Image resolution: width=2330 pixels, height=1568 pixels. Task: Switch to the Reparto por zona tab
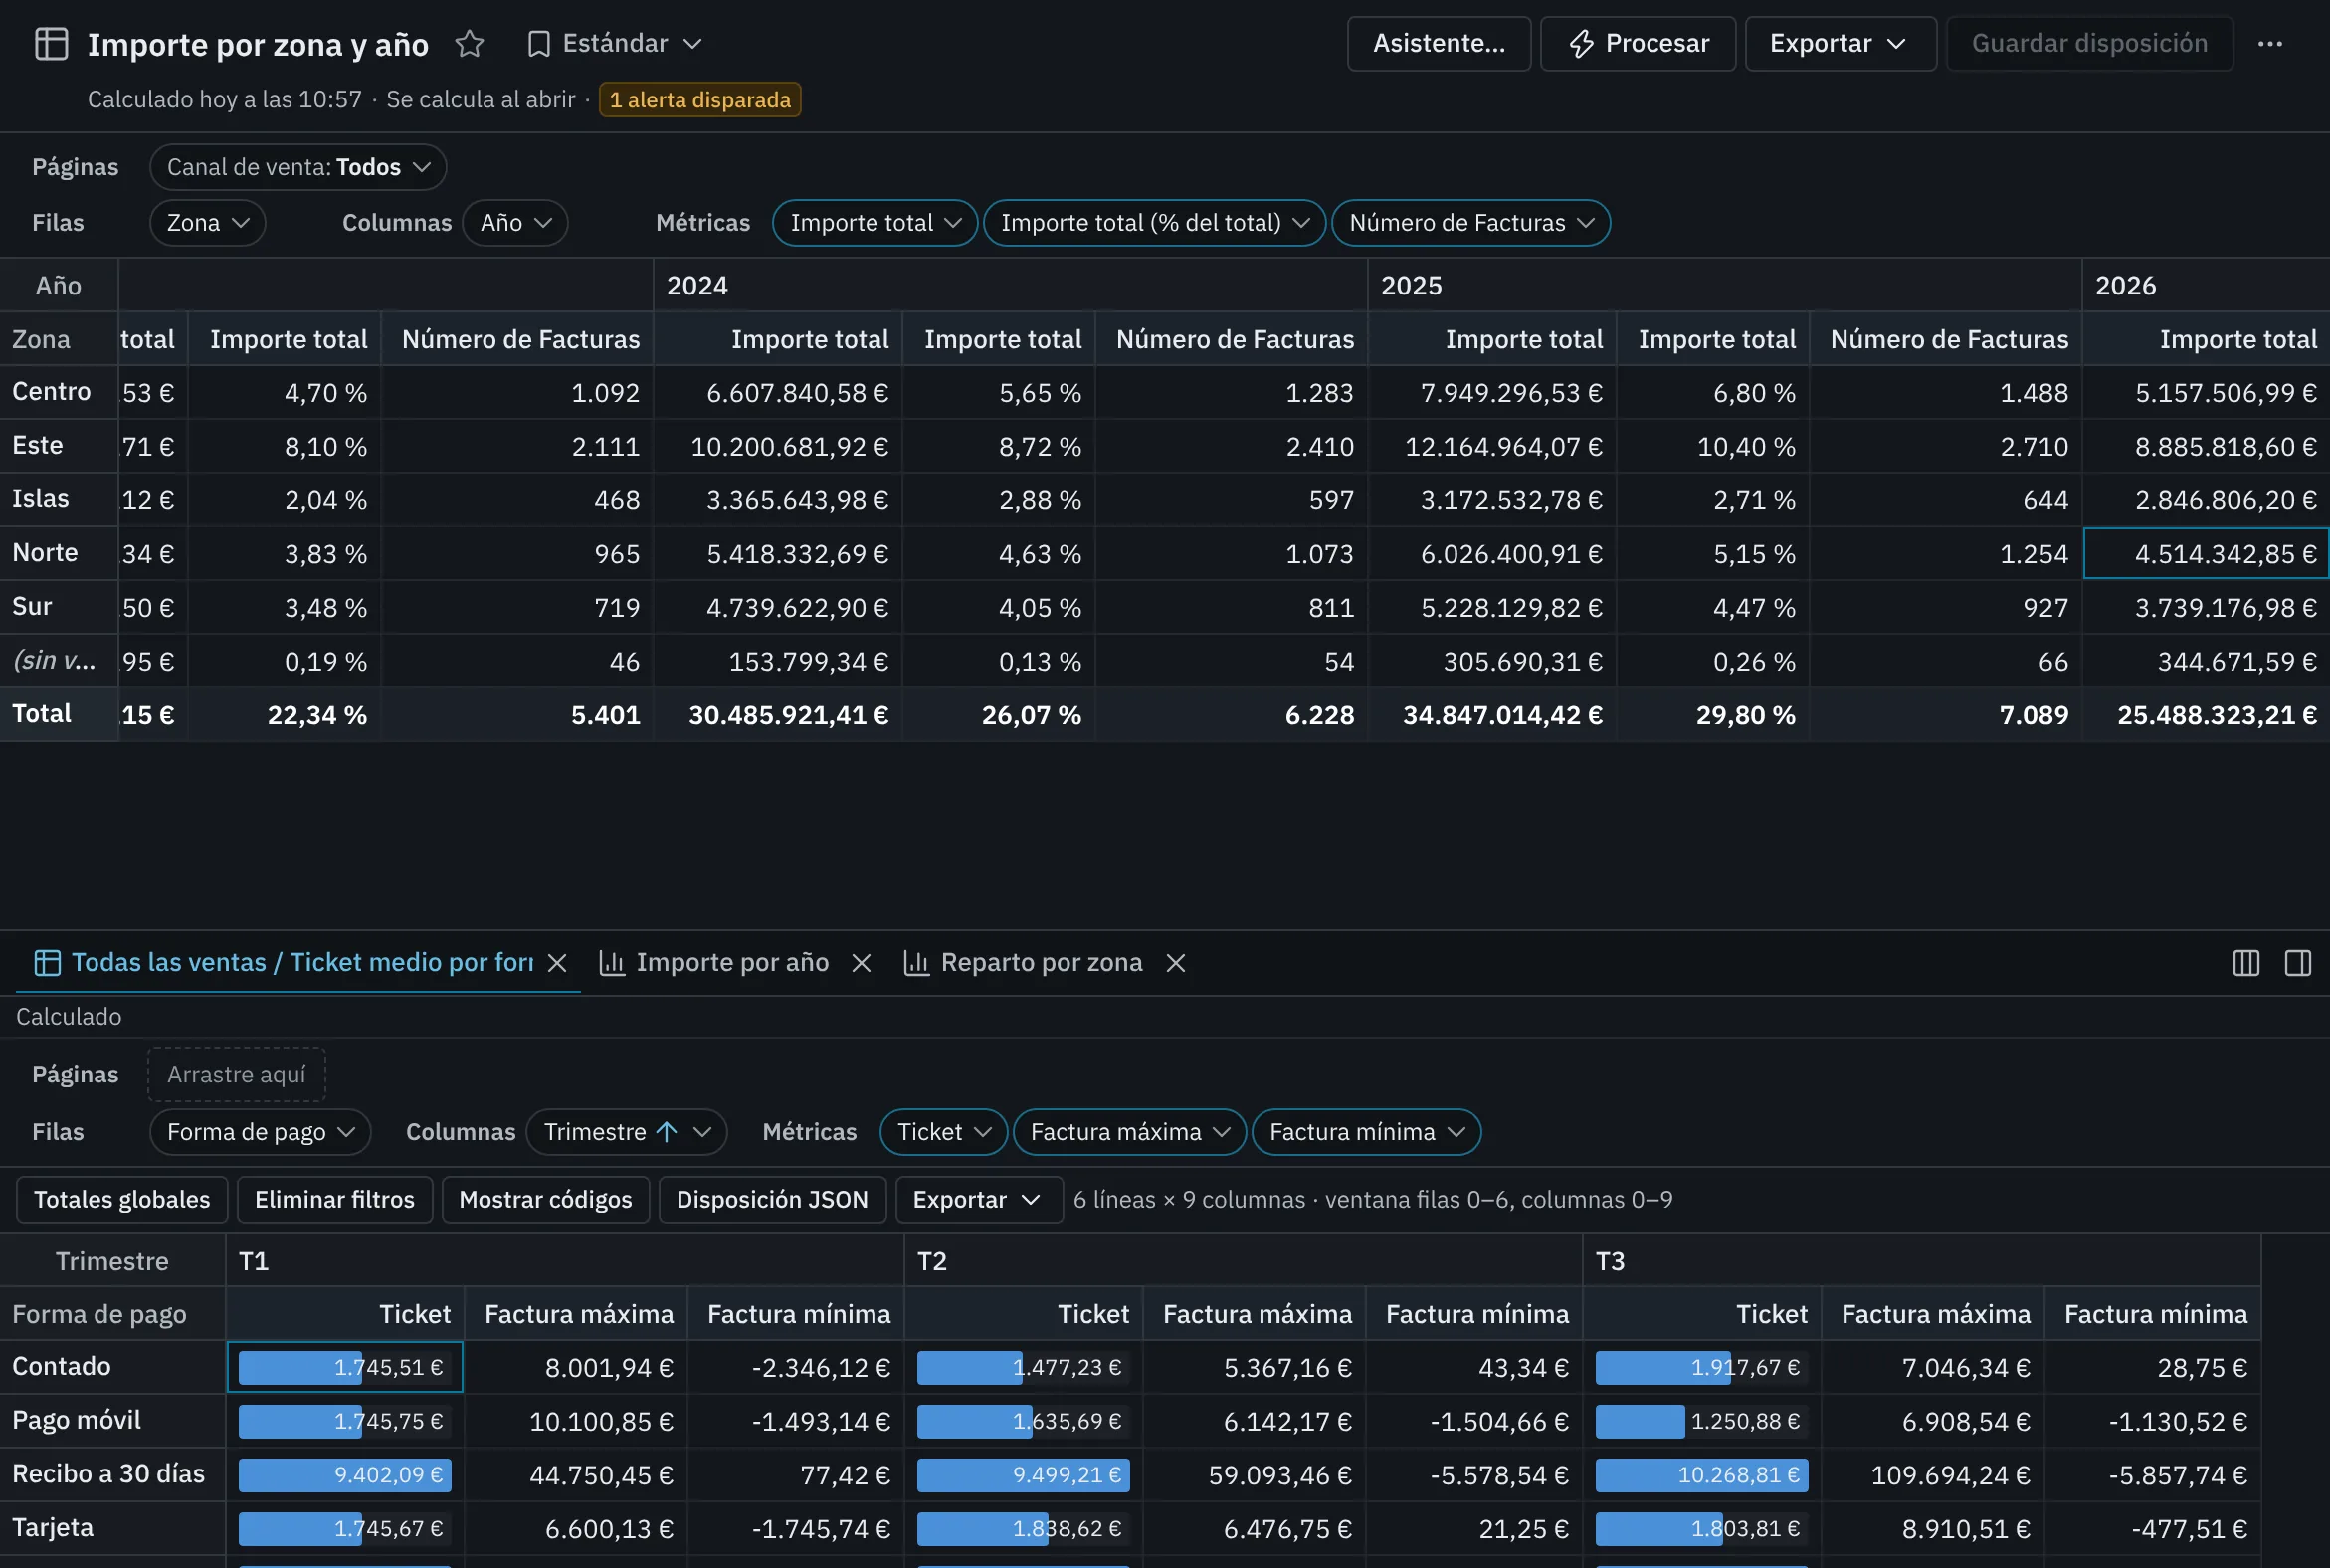[x=1023, y=963]
